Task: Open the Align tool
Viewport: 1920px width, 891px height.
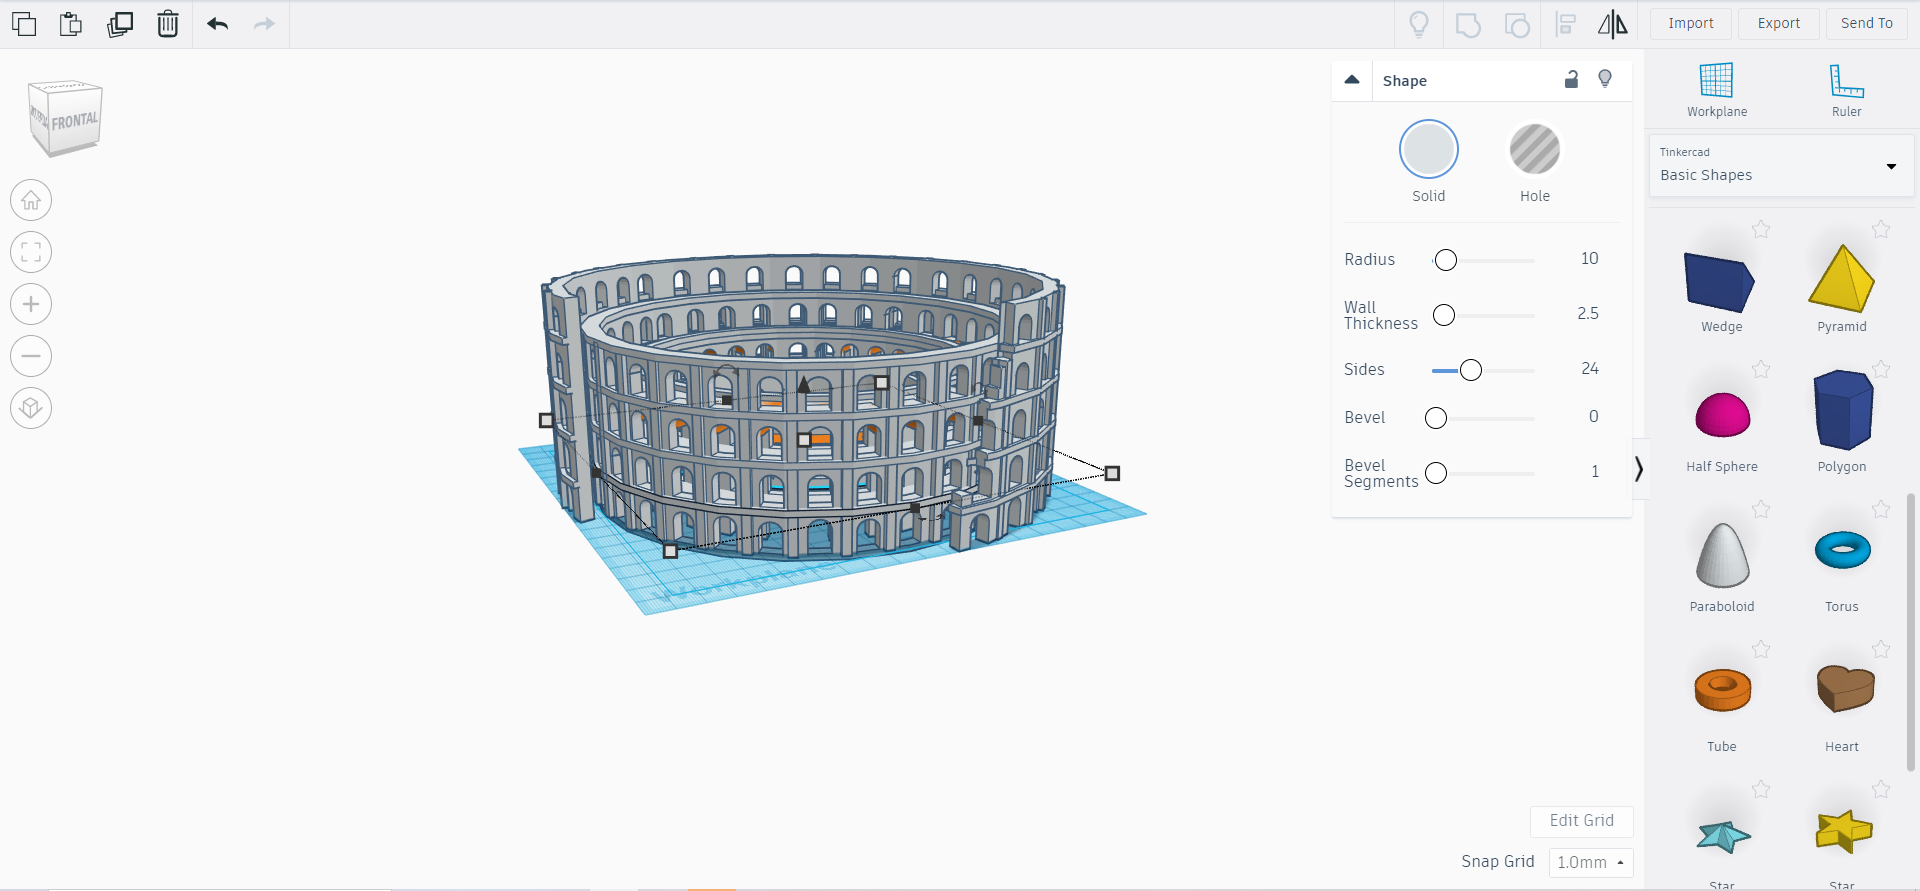Action: point(1566,24)
